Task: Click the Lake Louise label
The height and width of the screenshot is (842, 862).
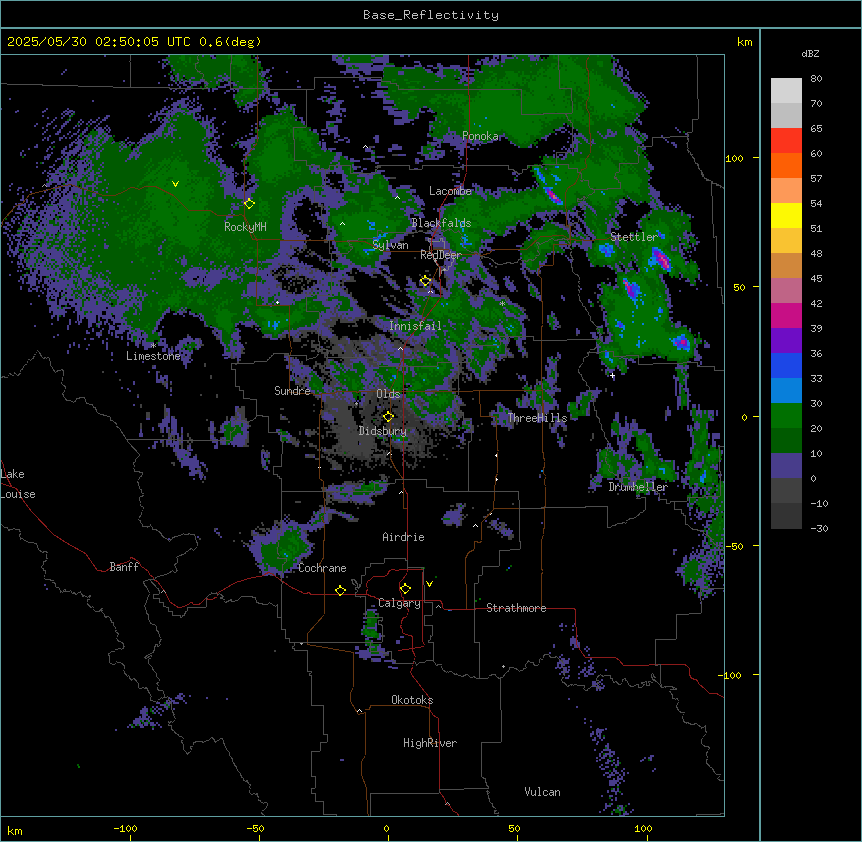Action: tap(18, 484)
